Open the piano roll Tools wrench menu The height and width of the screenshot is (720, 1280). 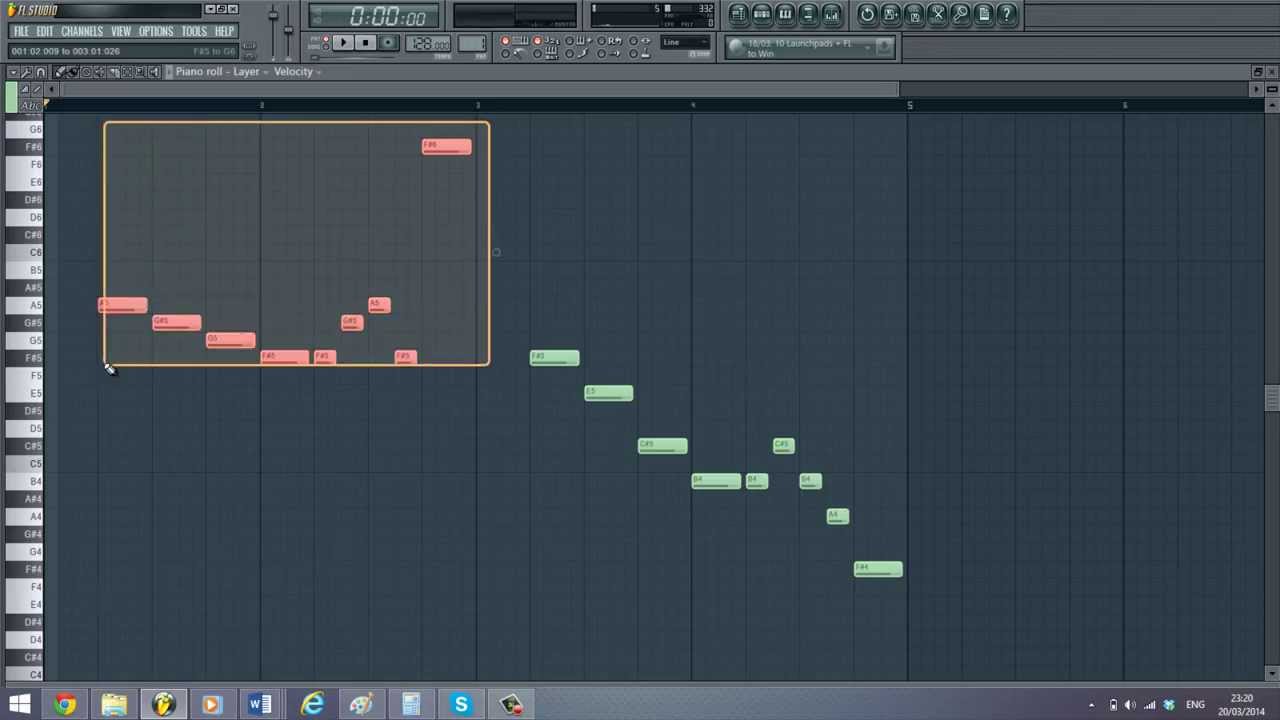(x=27, y=72)
